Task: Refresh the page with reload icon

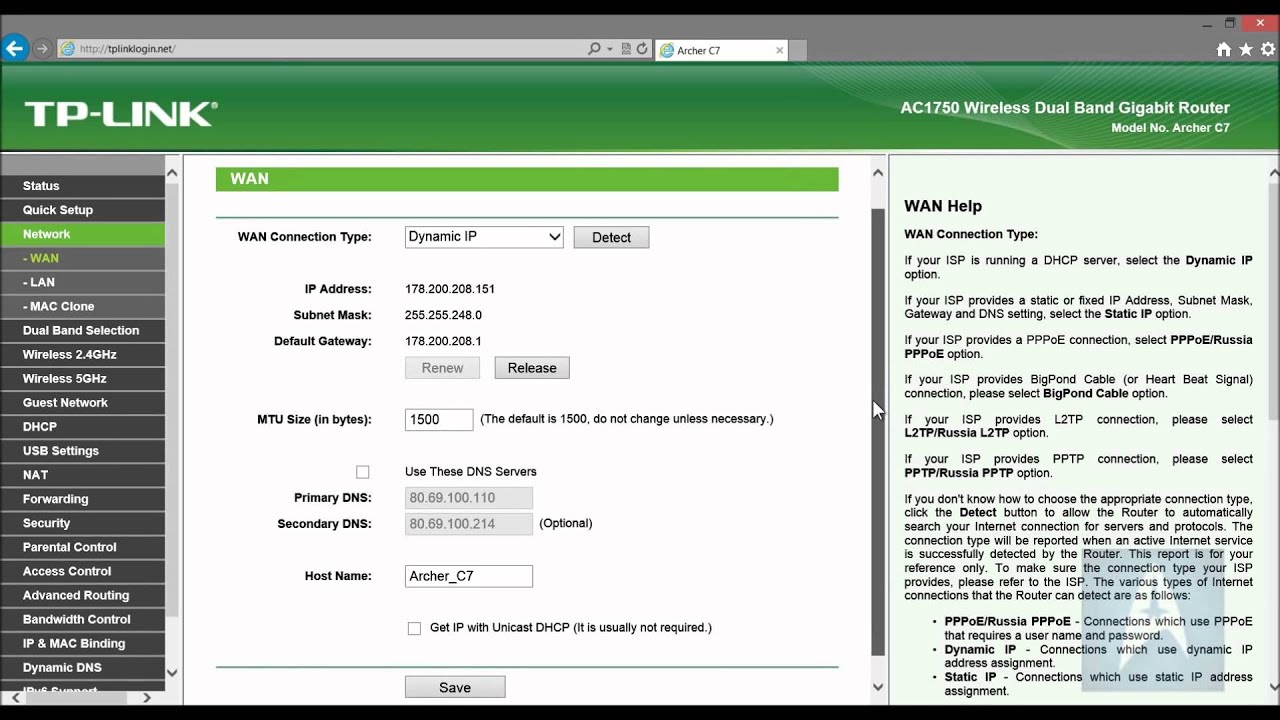Action: coord(642,48)
